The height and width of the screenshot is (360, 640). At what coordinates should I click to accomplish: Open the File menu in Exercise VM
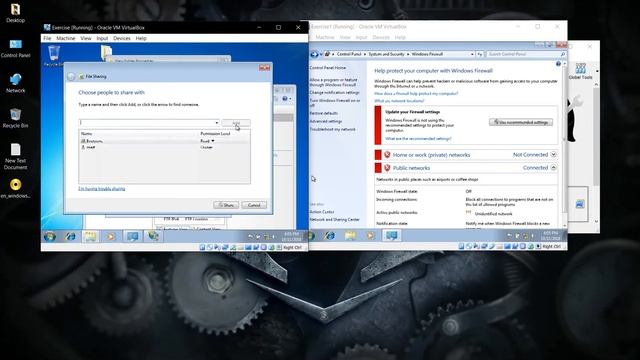pyautogui.click(x=47, y=38)
